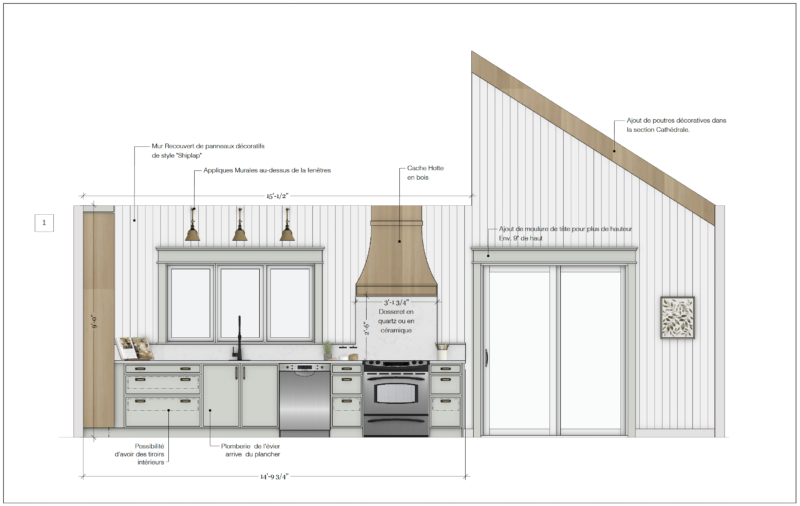
Task: Click the black kitchen faucet
Action: [x=238, y=338]
